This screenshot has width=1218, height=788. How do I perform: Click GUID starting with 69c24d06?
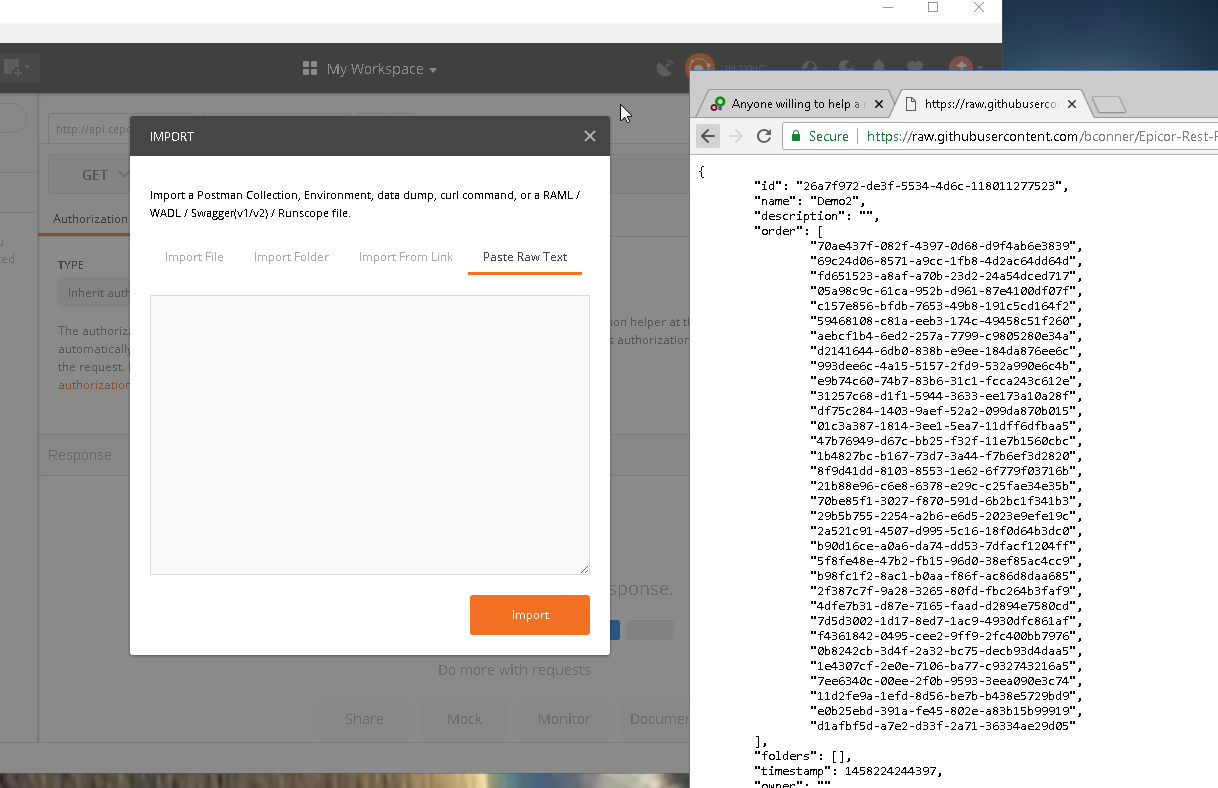pos(946,261)
